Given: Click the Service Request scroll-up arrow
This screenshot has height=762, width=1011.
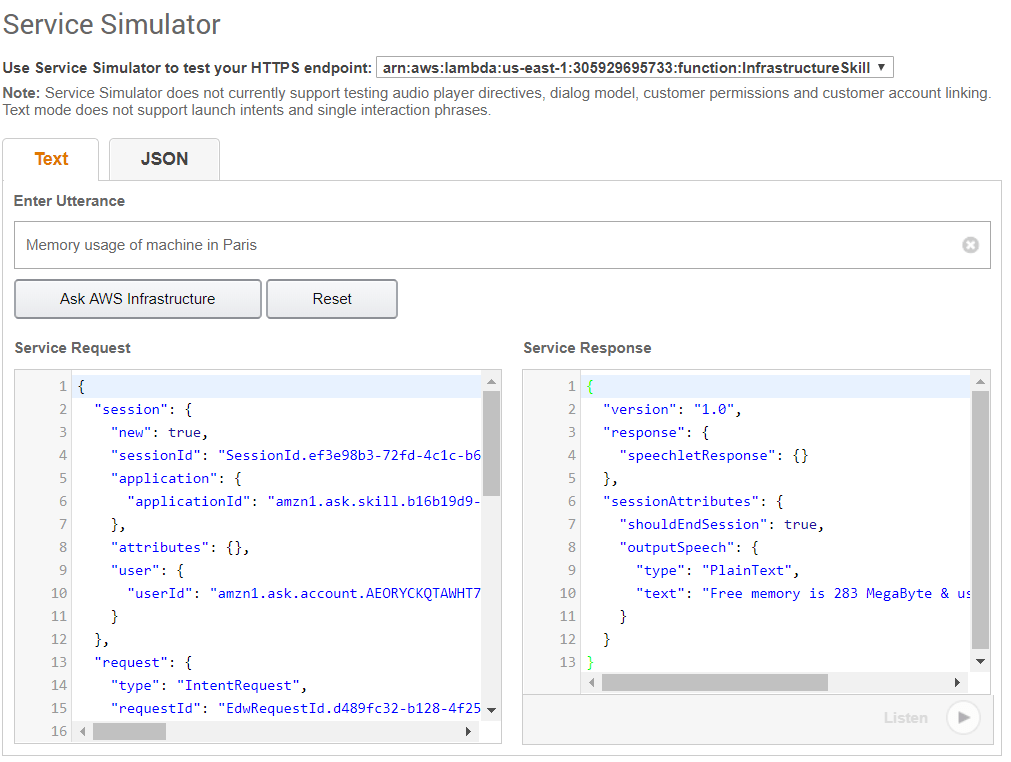Looking at the screenshot, I should tap(491, 382).
